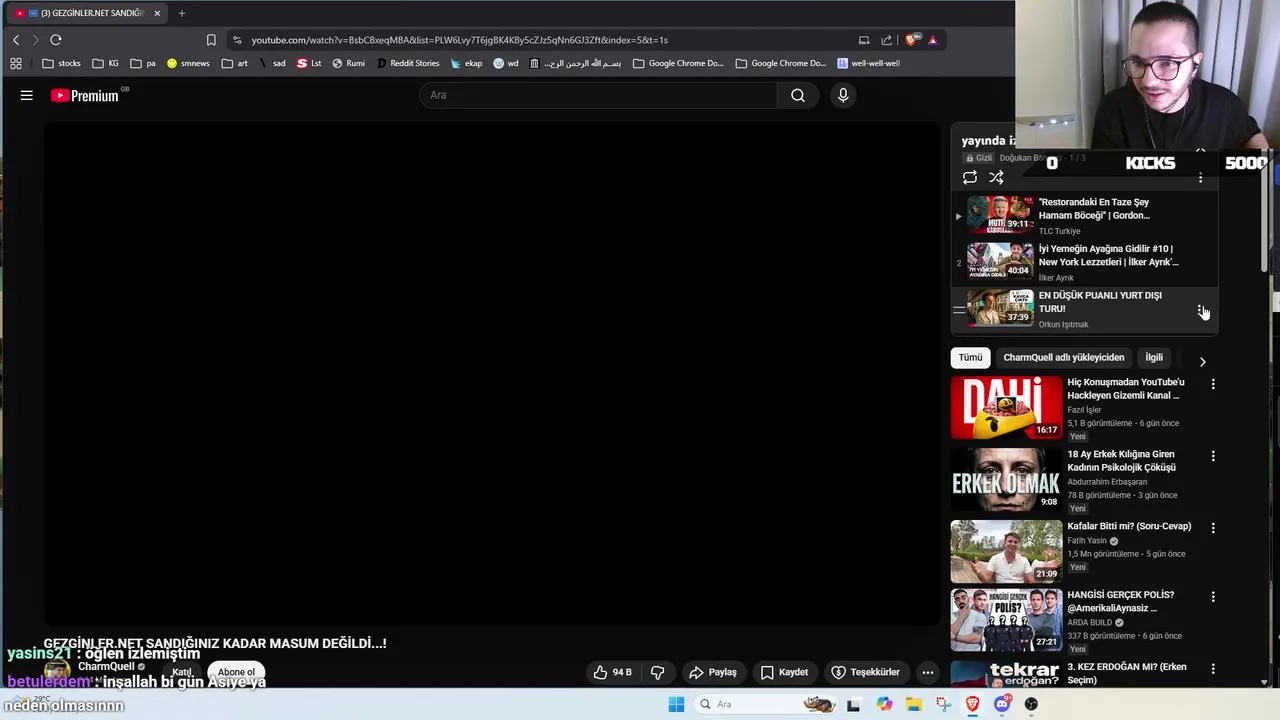Open the 'Kafalar Bitti mi? (Soru-Cevap)' title
This screenshot has height=720, width=1280.
pyautogui.click(x=1129, y=526)
